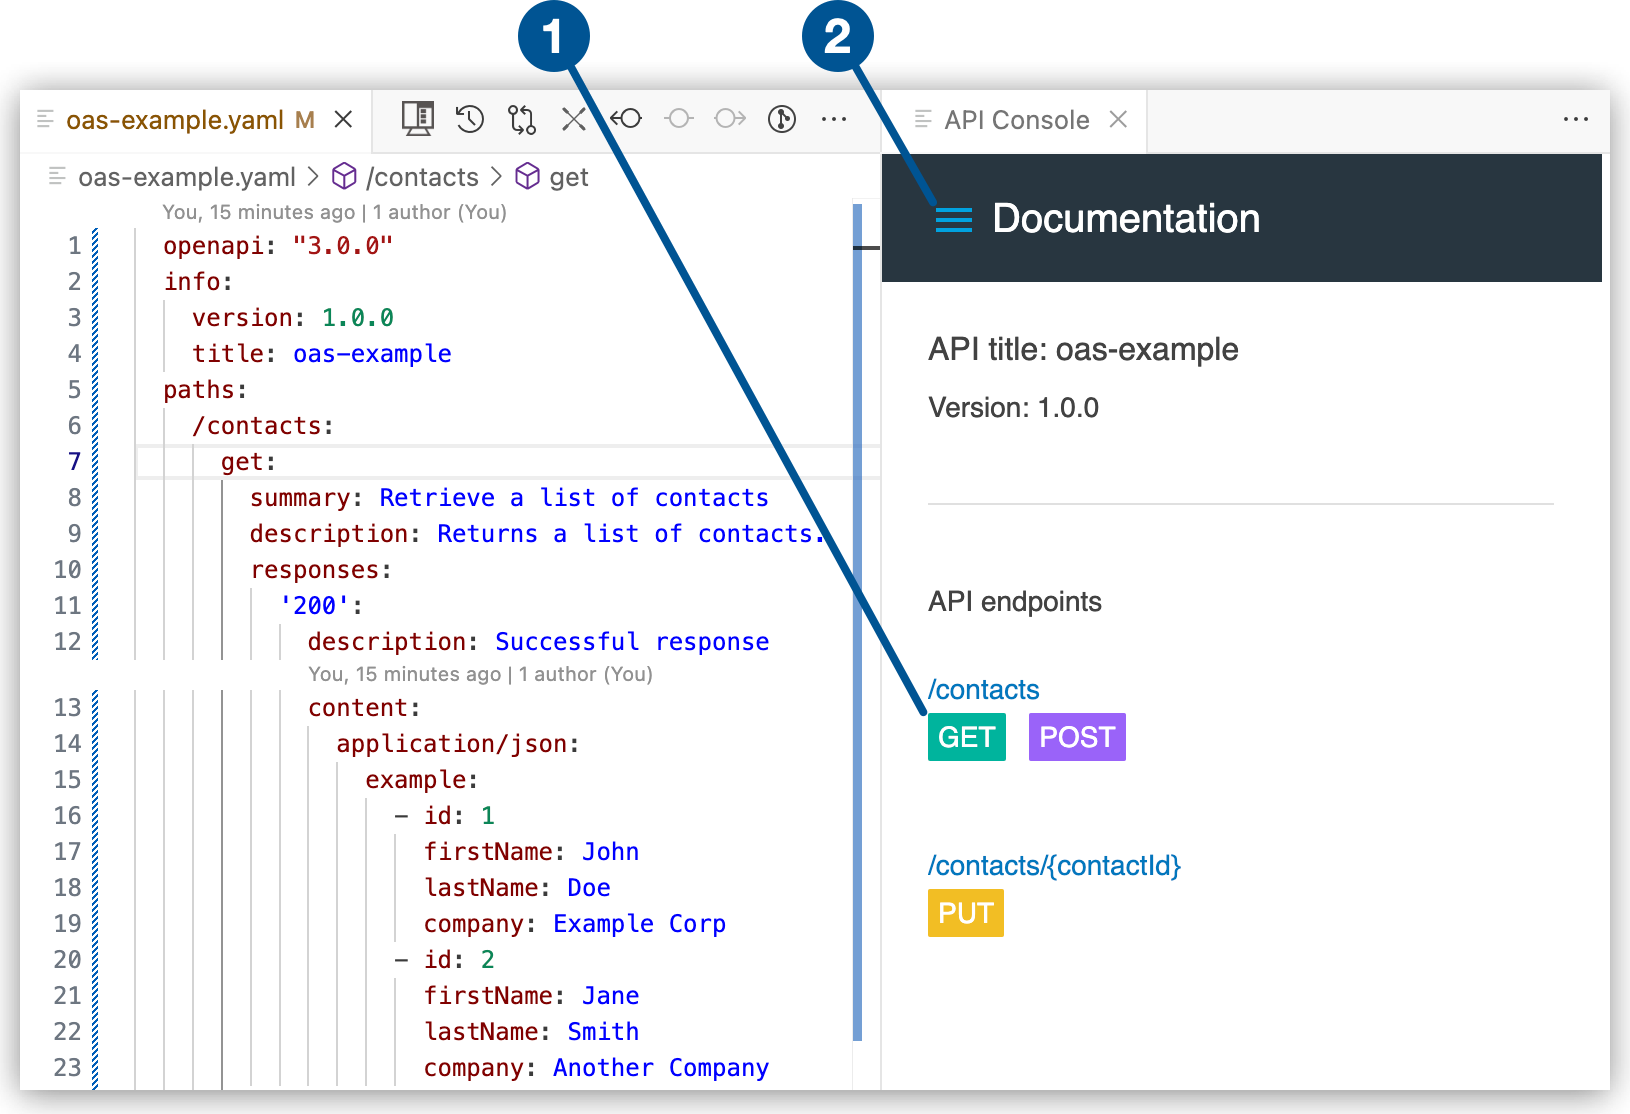Click the symbol icon beside /contacts in breadcrumb
The width and height of the screenshot is (1630, 1114).
(x=344, y=176)
